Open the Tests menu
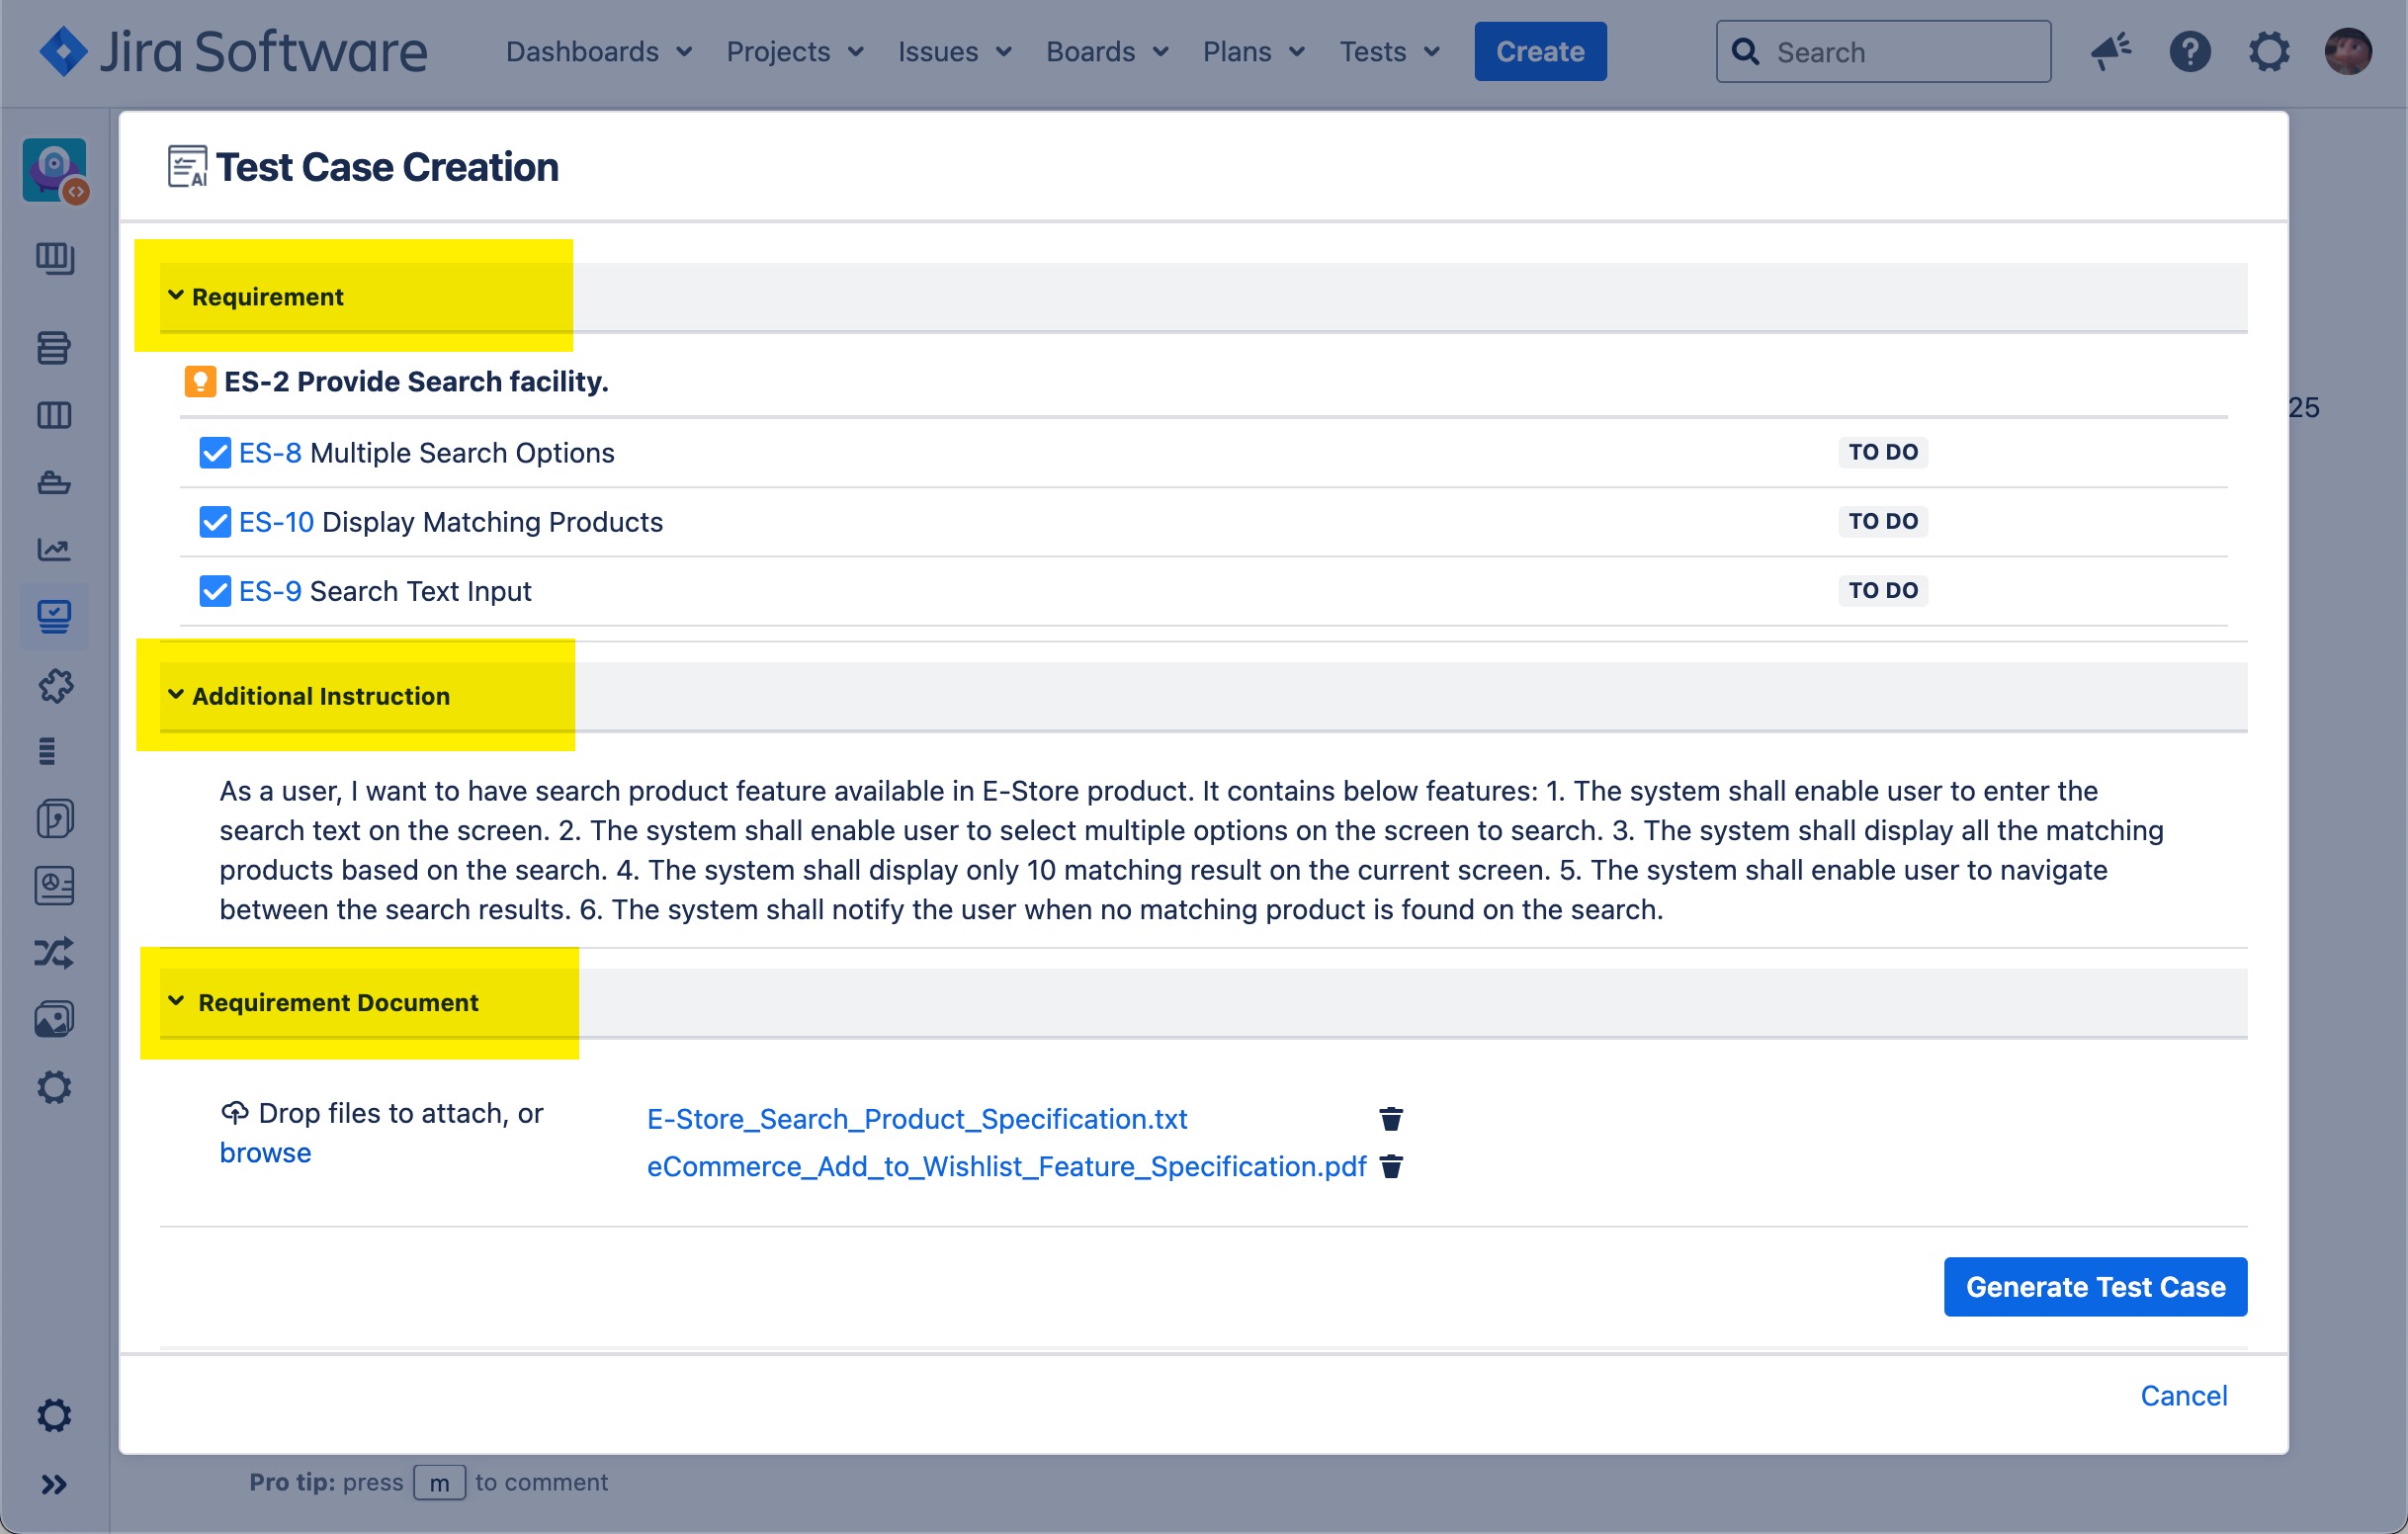Image resolution: width=2408 pixels, height=1534 pixels. click(x=1389, y=52)
